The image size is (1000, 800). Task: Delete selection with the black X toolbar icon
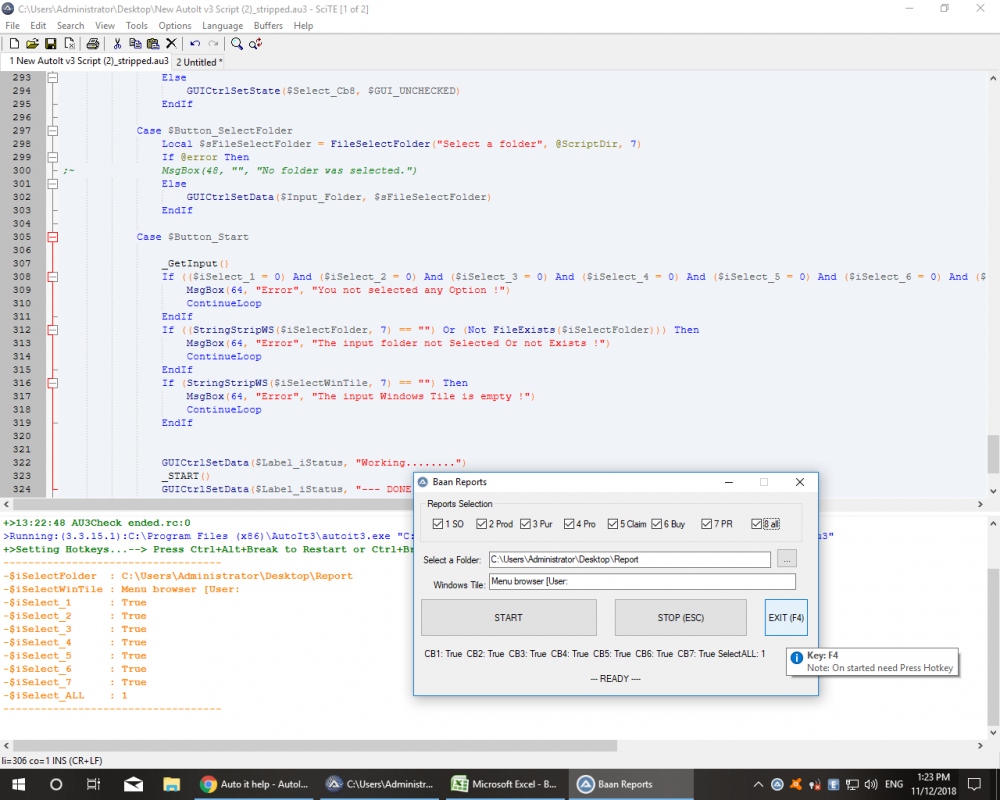[x=171, y=43]
